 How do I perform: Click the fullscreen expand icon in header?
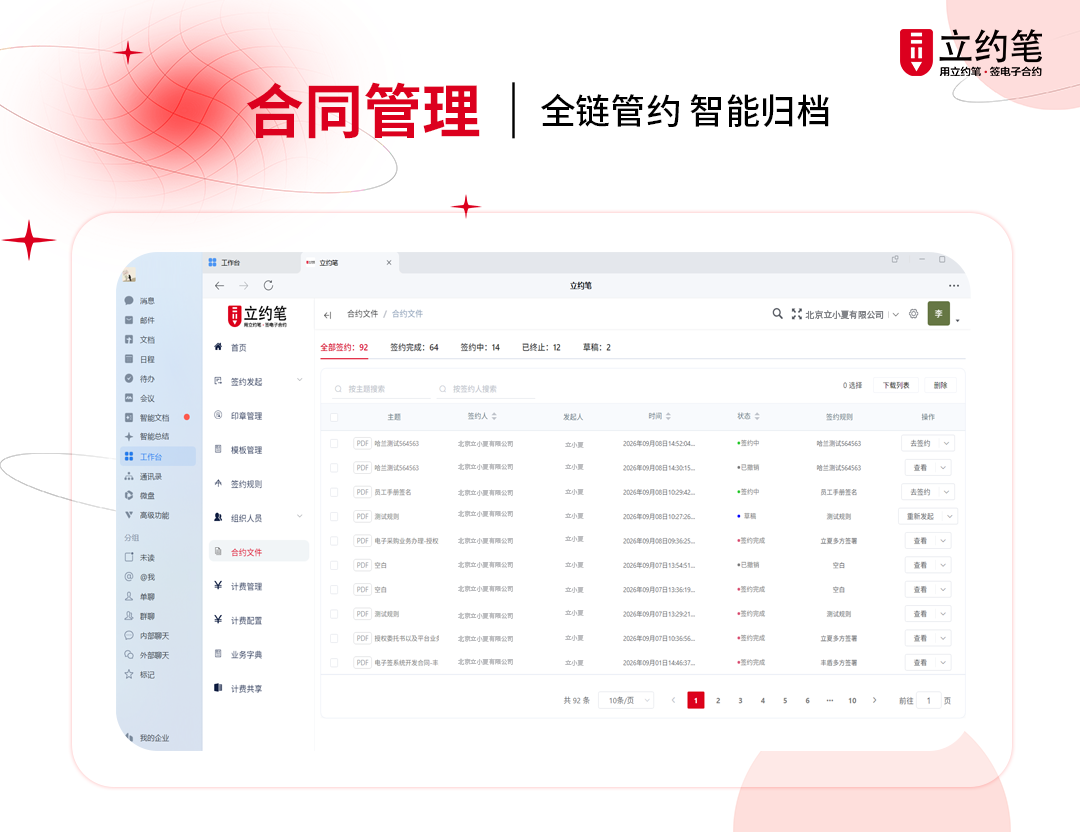point(796,314)
